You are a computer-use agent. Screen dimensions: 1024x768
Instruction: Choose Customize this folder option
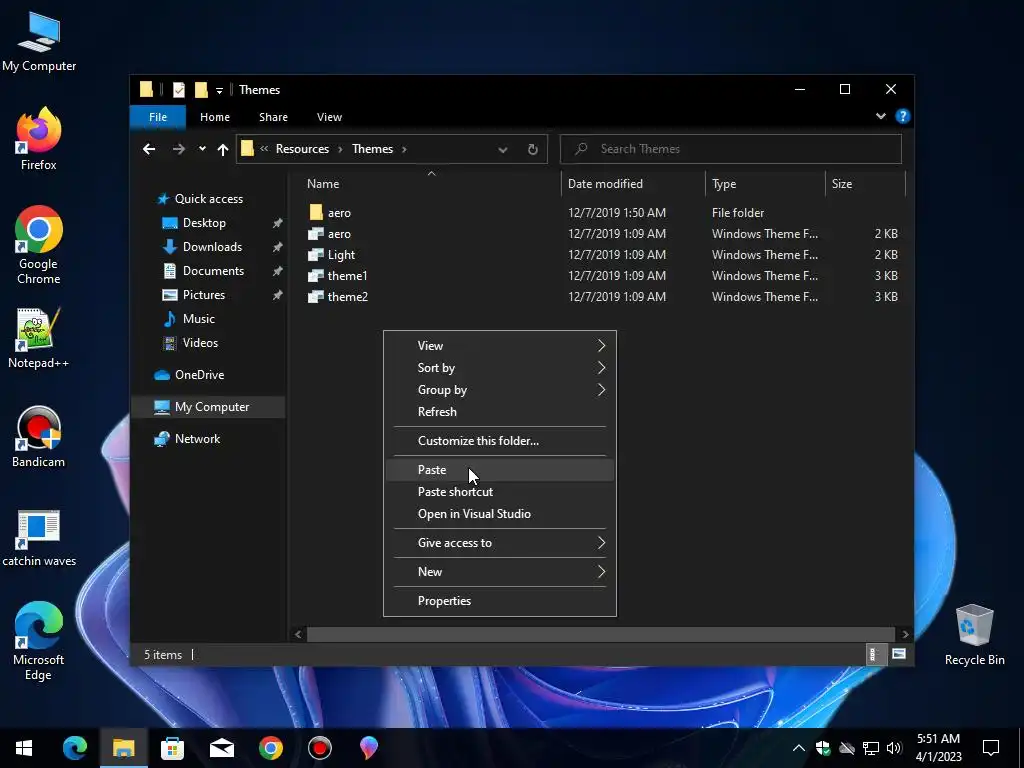click(500, 441)
